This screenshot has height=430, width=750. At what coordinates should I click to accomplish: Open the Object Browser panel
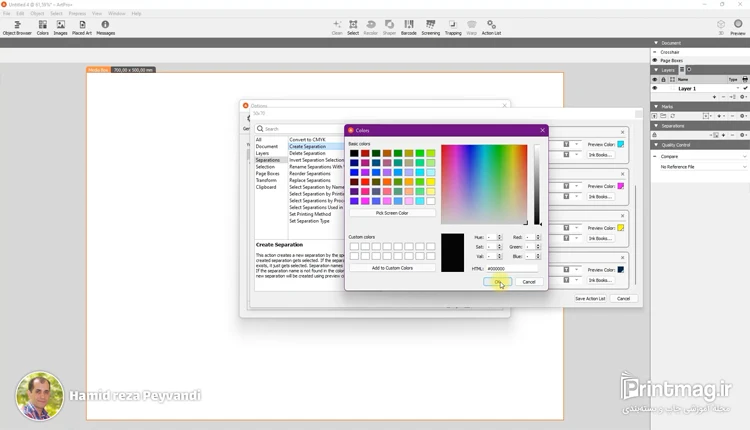coord(17,28)
